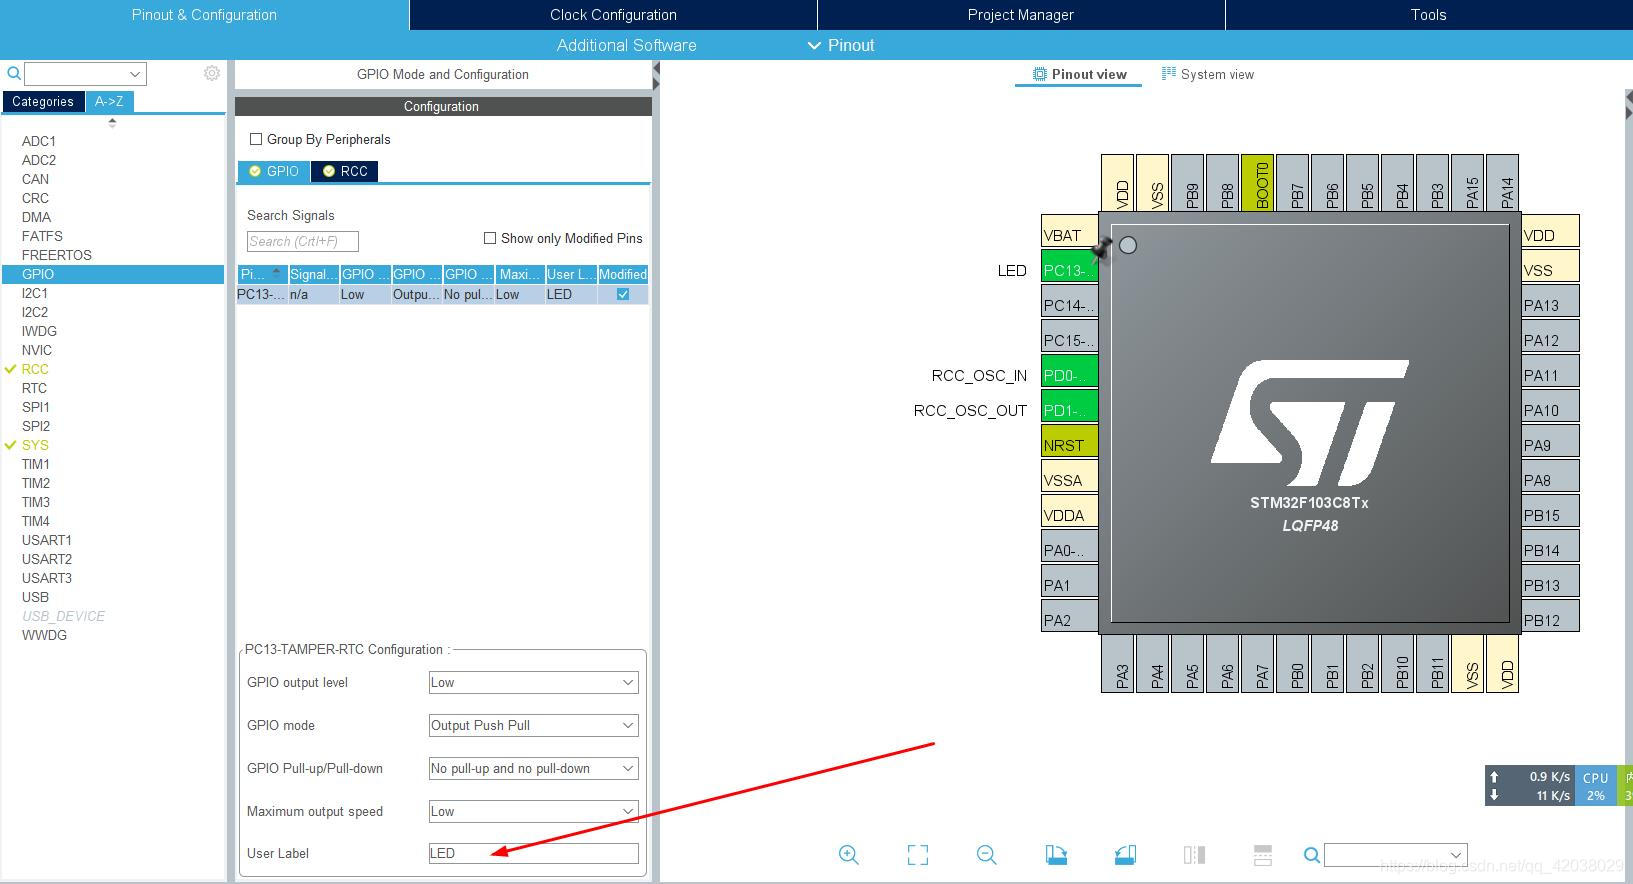Switch to System view tab
1633x884 pixels.
(1207, 74)
